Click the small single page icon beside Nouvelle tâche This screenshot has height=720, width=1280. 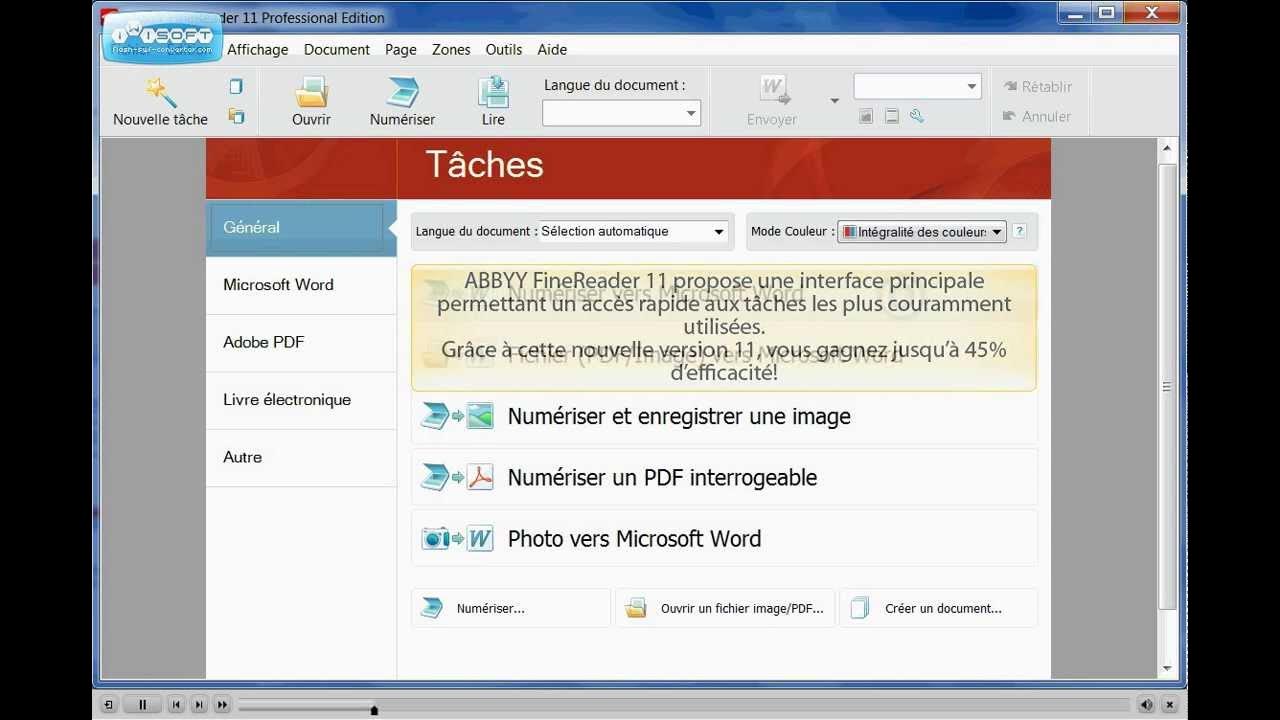coord(236,87)
